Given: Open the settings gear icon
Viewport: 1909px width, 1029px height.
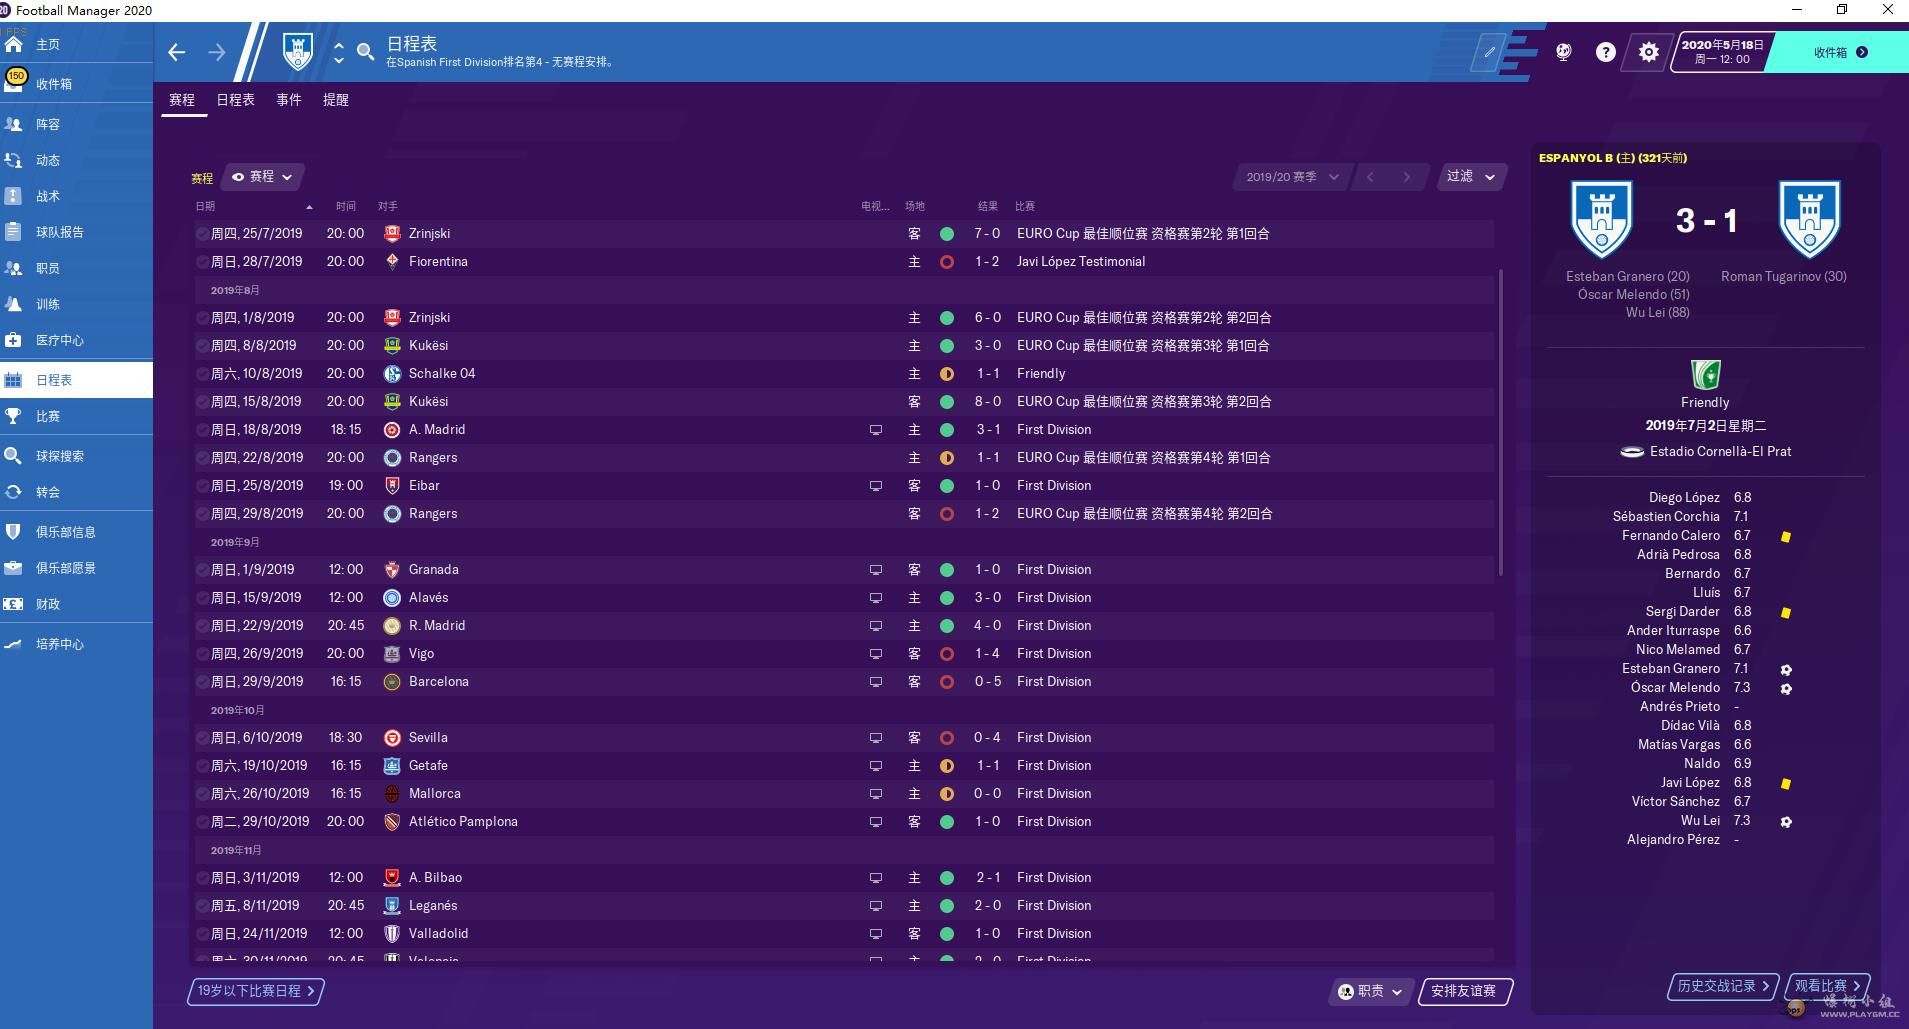Looking at the screenshot, I should click(x=1649, y=52).
